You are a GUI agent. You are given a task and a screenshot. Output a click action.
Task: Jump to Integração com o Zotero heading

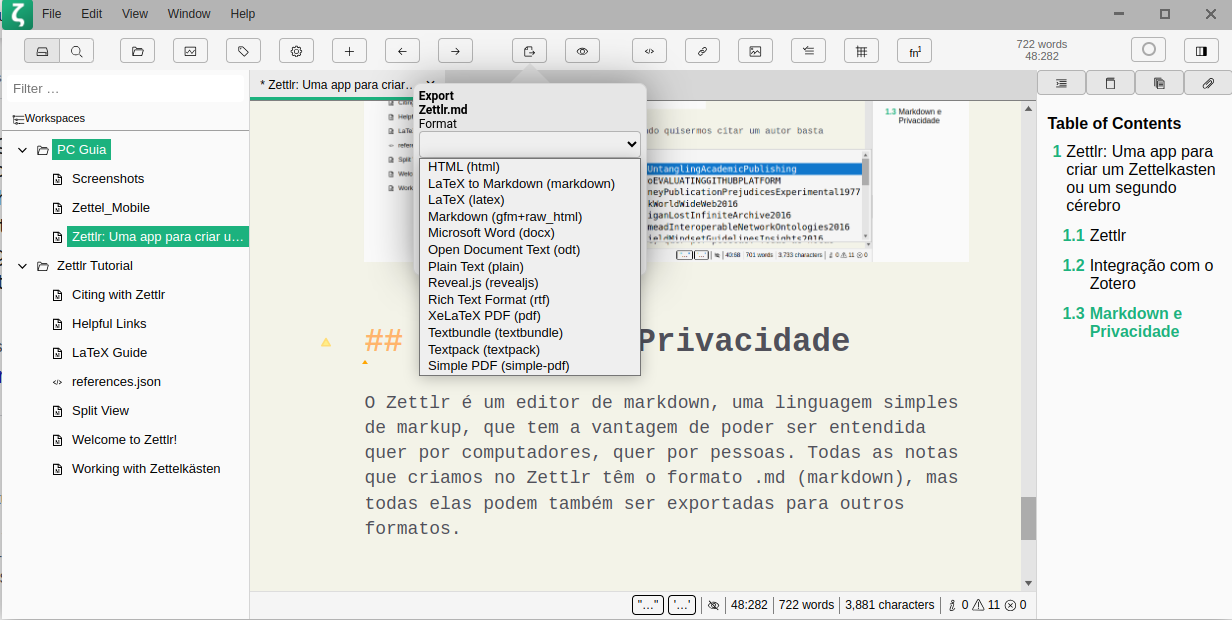[1151, 274]
